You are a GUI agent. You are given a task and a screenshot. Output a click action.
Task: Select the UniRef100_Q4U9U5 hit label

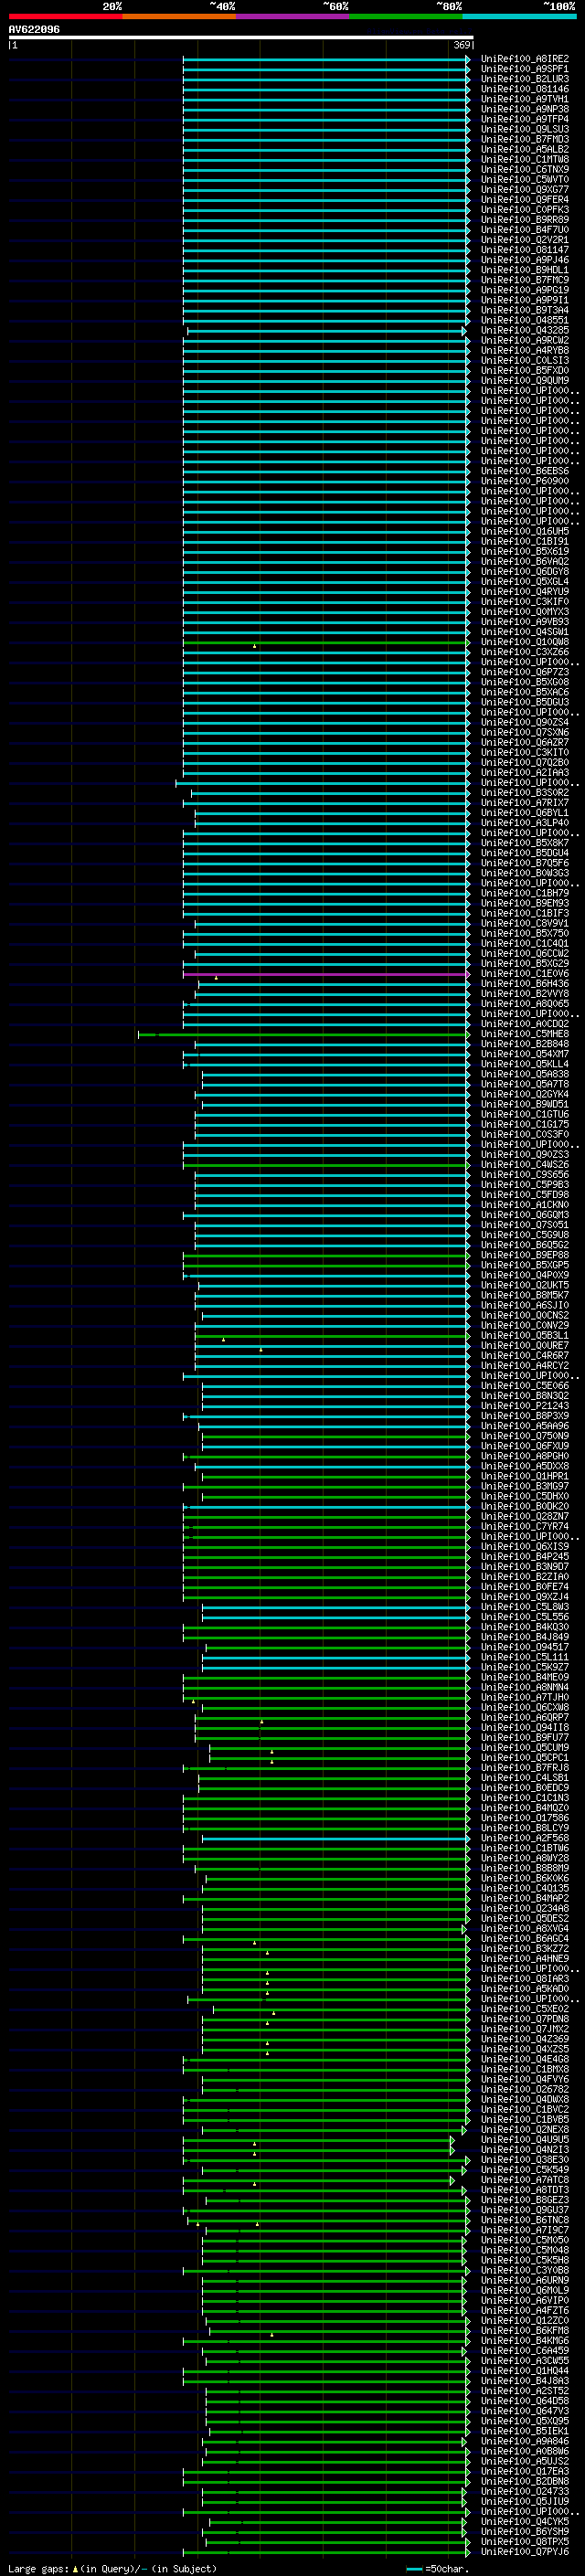pyautogui.click(x=525, y=2140)
